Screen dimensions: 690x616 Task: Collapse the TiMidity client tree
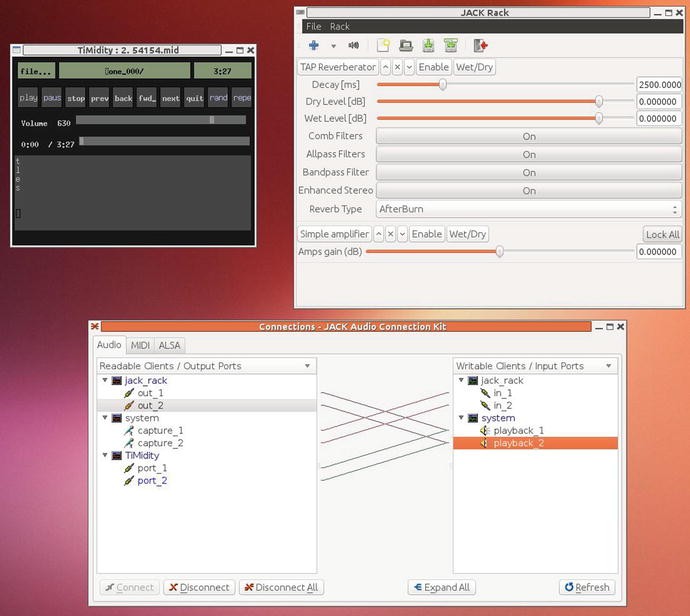click(x=105, y=455)
